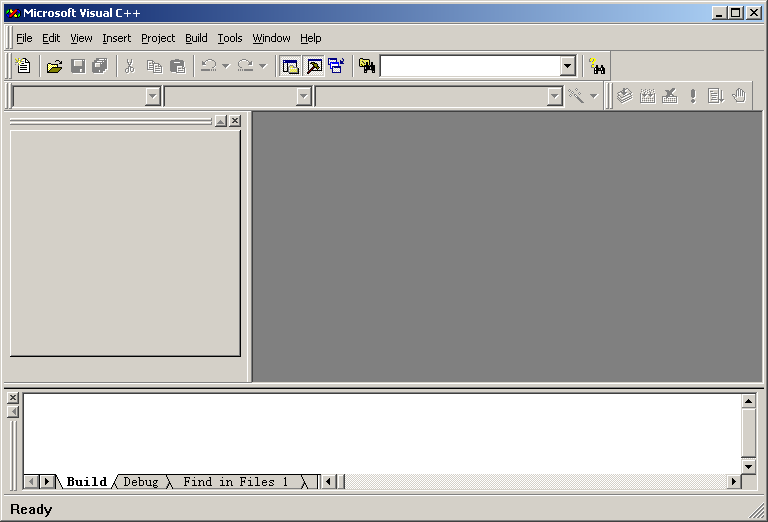Click the output vertical scrollbar thumb
Image resolution: width=768 pixels, height=522 pixels.
click(x=748, y=433)
